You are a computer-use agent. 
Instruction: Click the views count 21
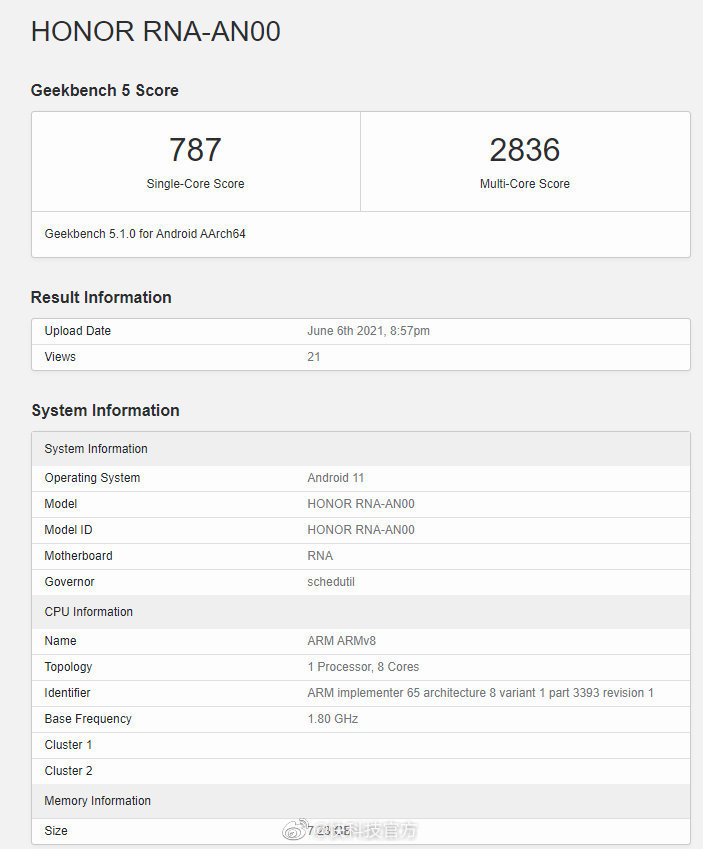tap(314, 357)
